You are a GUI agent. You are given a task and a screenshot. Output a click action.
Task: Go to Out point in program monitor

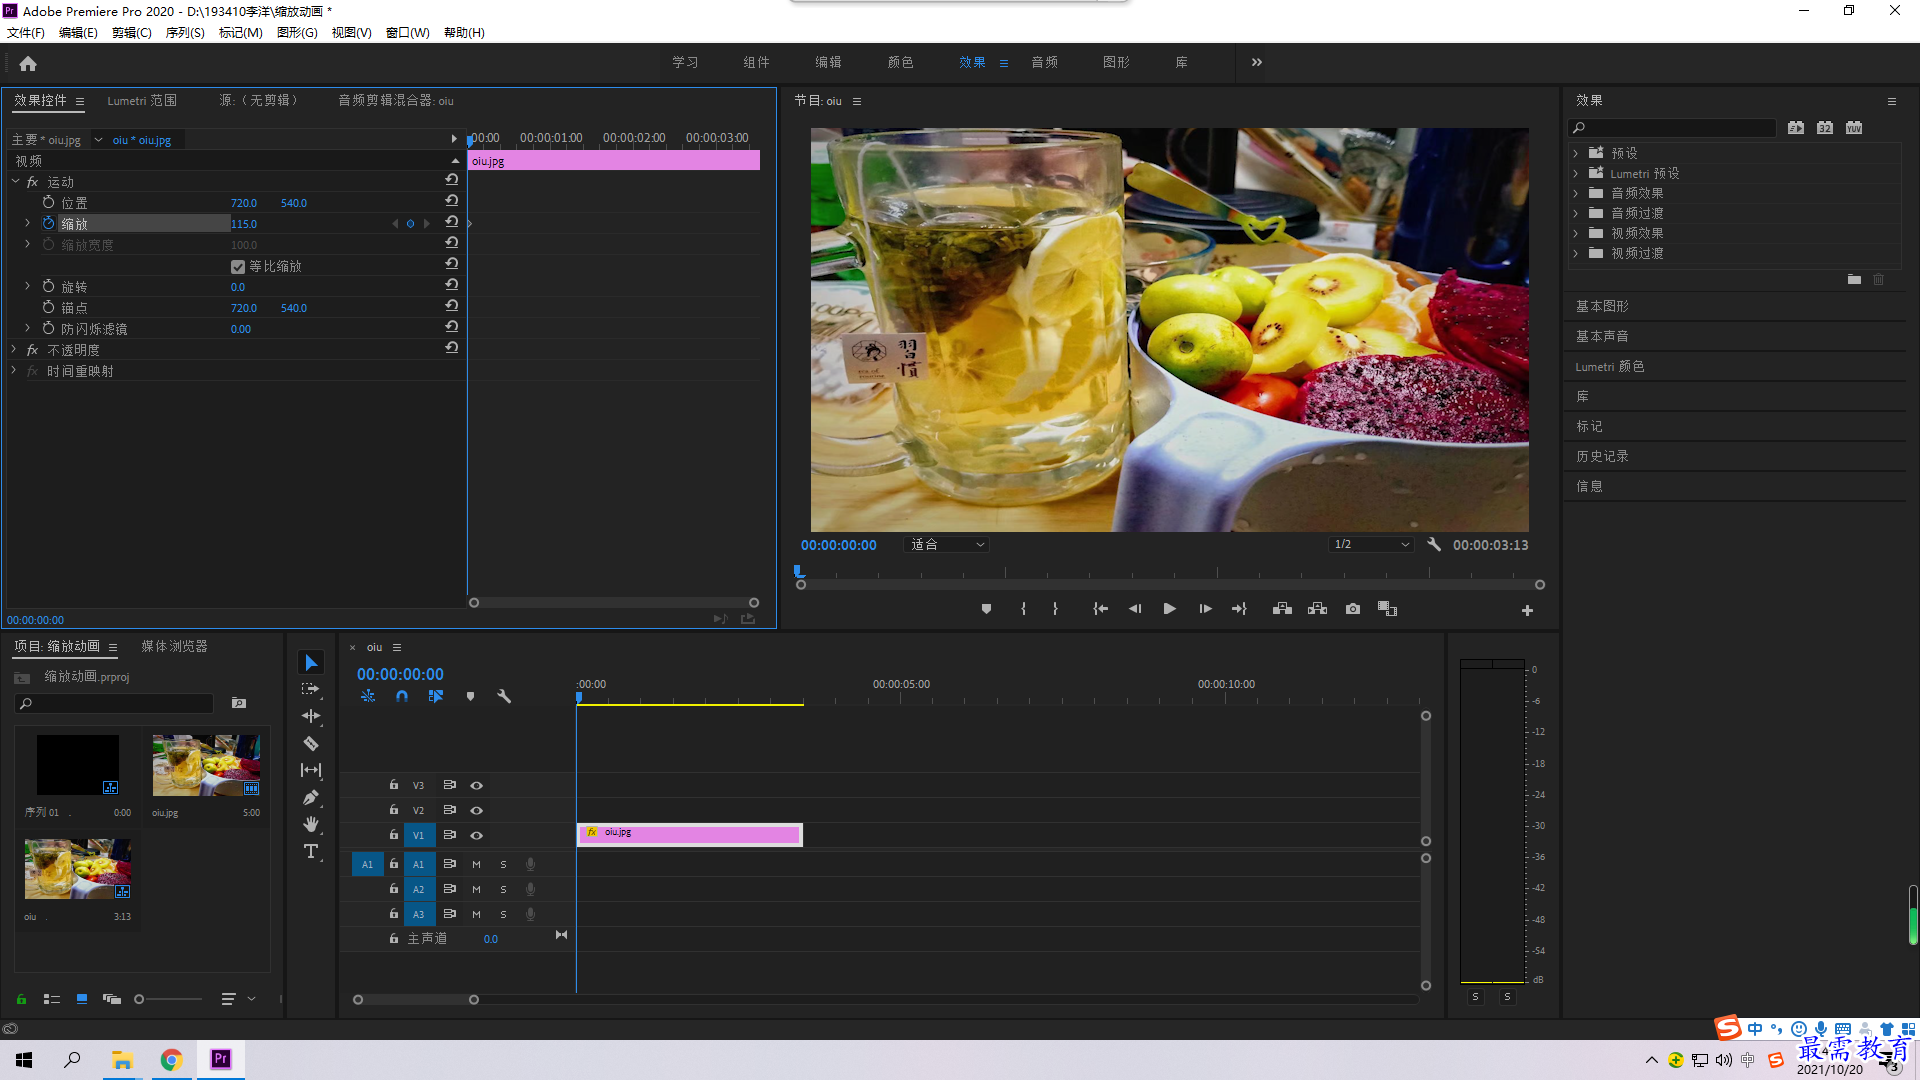tap(1239, 609)
